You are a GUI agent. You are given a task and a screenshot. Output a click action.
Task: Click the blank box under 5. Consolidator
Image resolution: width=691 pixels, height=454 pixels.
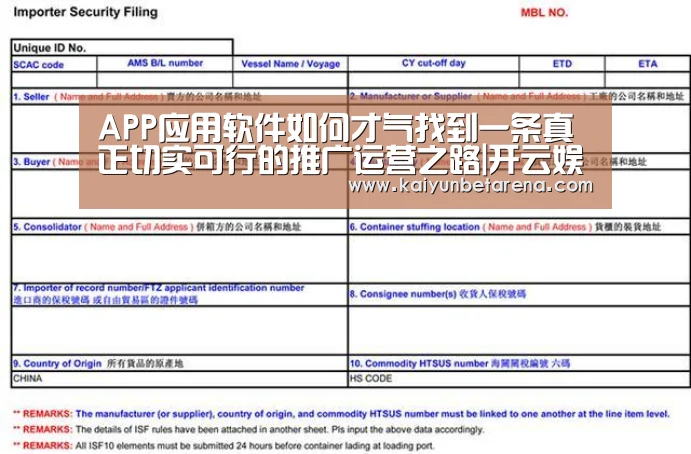point(180,258)
